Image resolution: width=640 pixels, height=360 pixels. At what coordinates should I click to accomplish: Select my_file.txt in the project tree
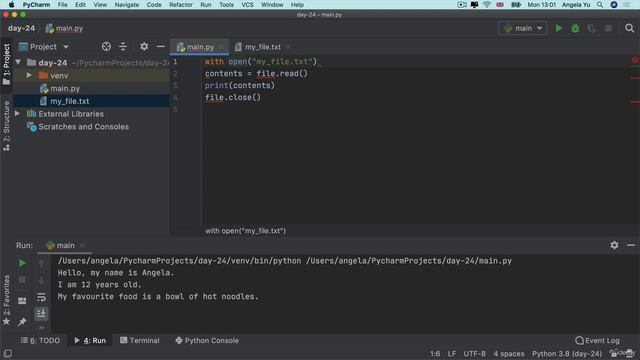click(69, 101)
